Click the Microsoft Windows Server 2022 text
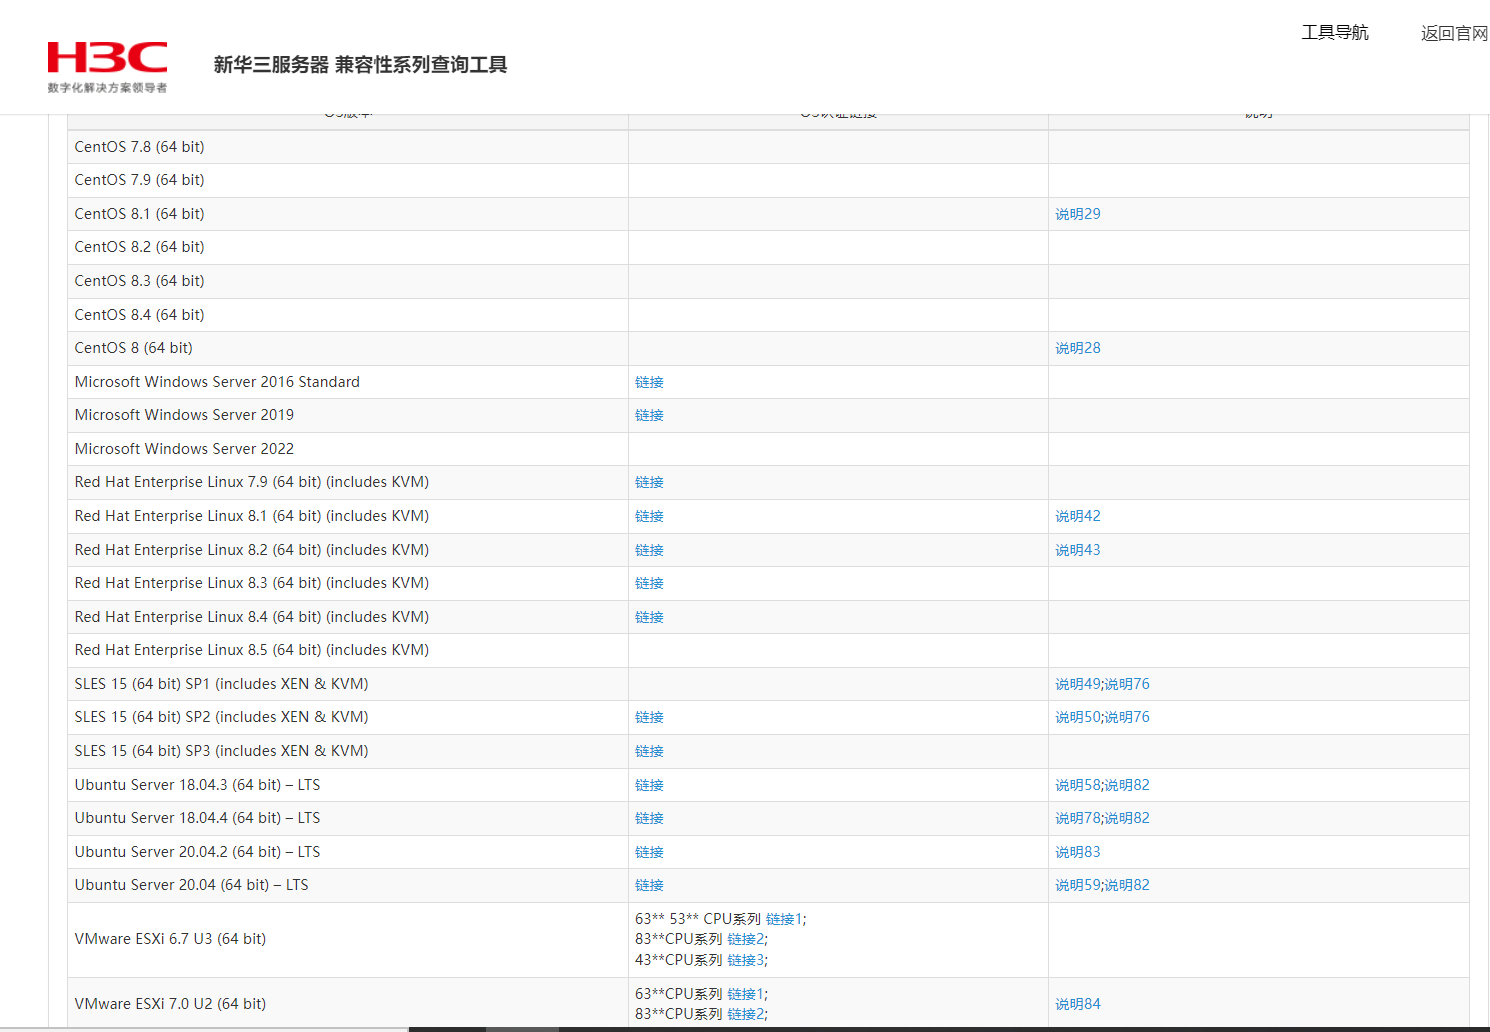Viewport: 1490px width, 1032px height. (184, 449)
